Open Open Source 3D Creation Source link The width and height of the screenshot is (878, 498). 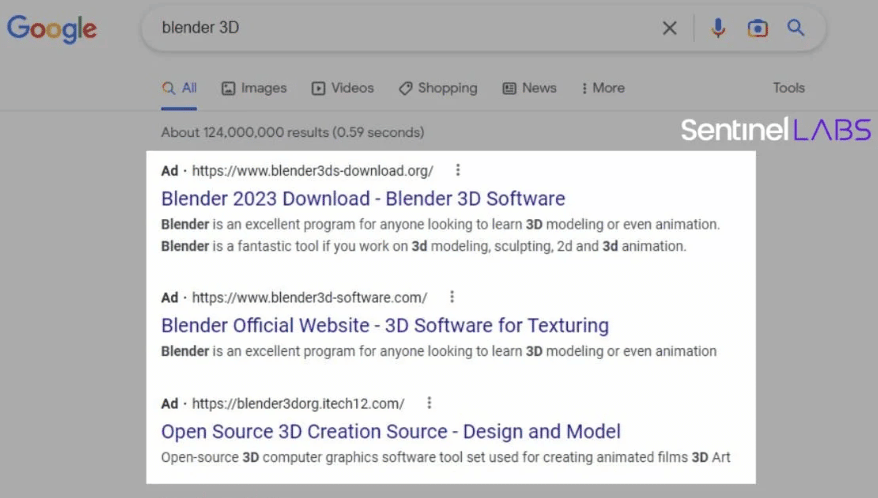tap(391, 431)
